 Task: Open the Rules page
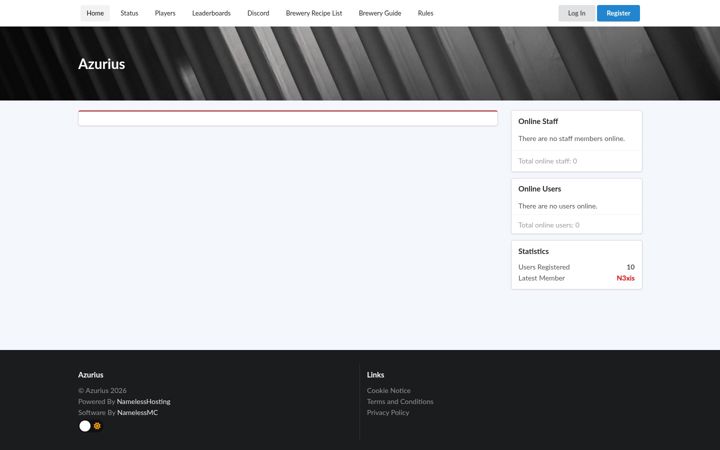(x=425, y=13)
